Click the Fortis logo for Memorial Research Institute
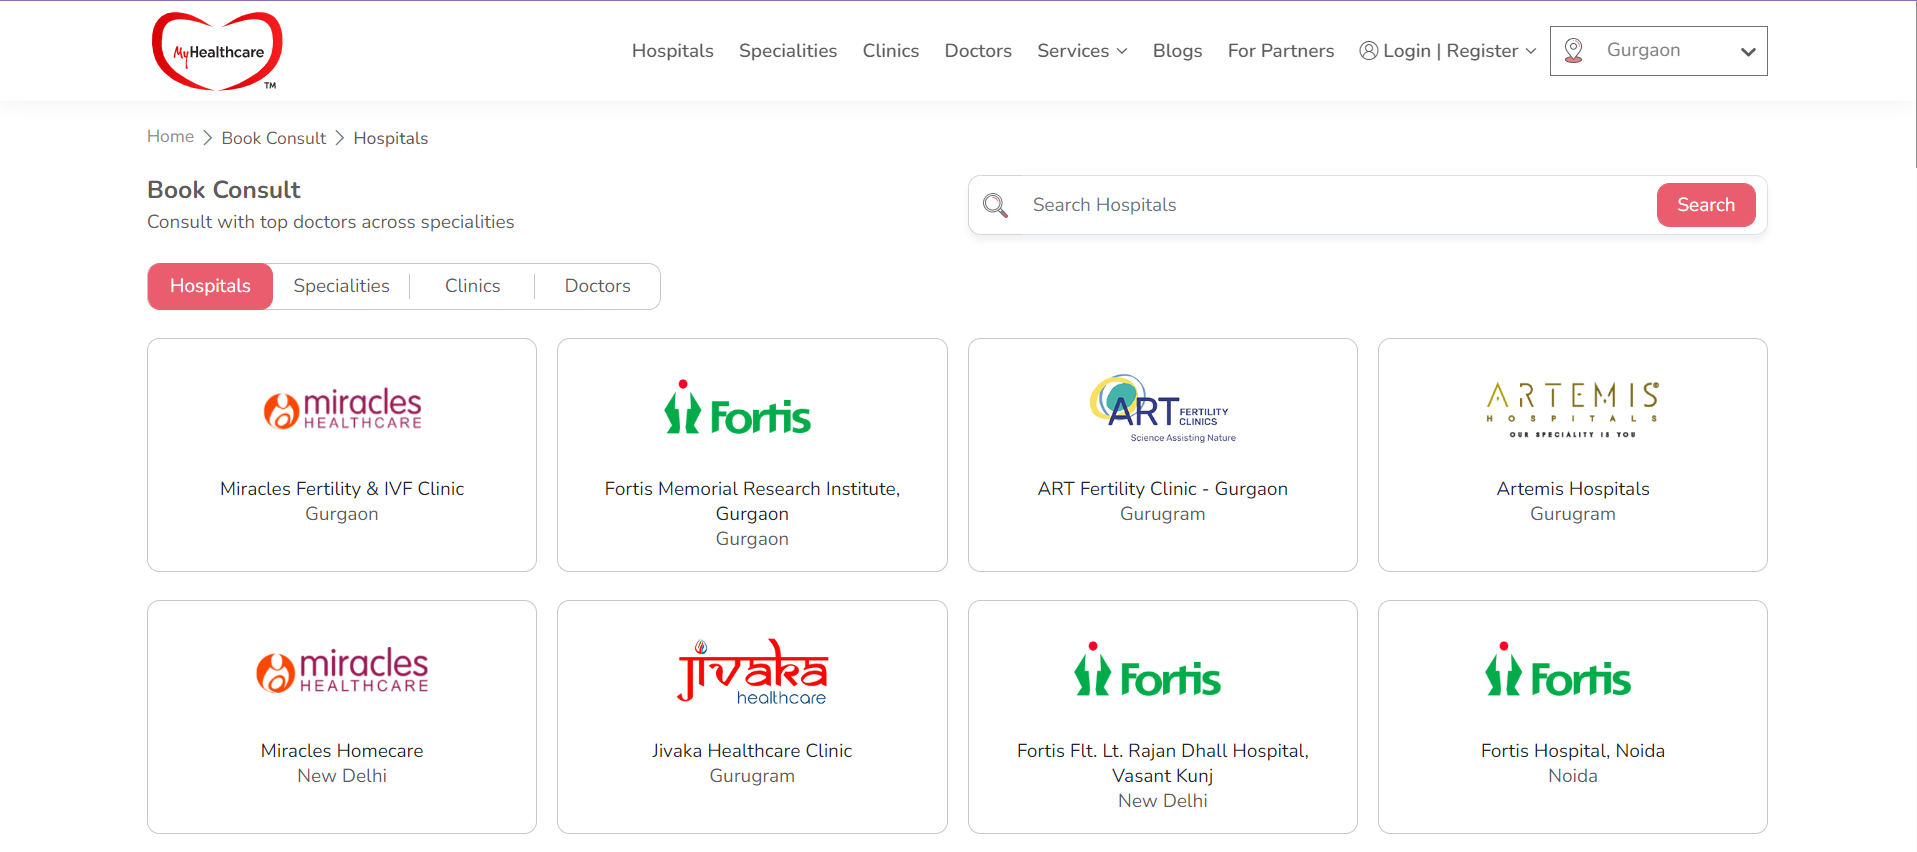This screenshot has height=852, width=1917. [738, 407]
